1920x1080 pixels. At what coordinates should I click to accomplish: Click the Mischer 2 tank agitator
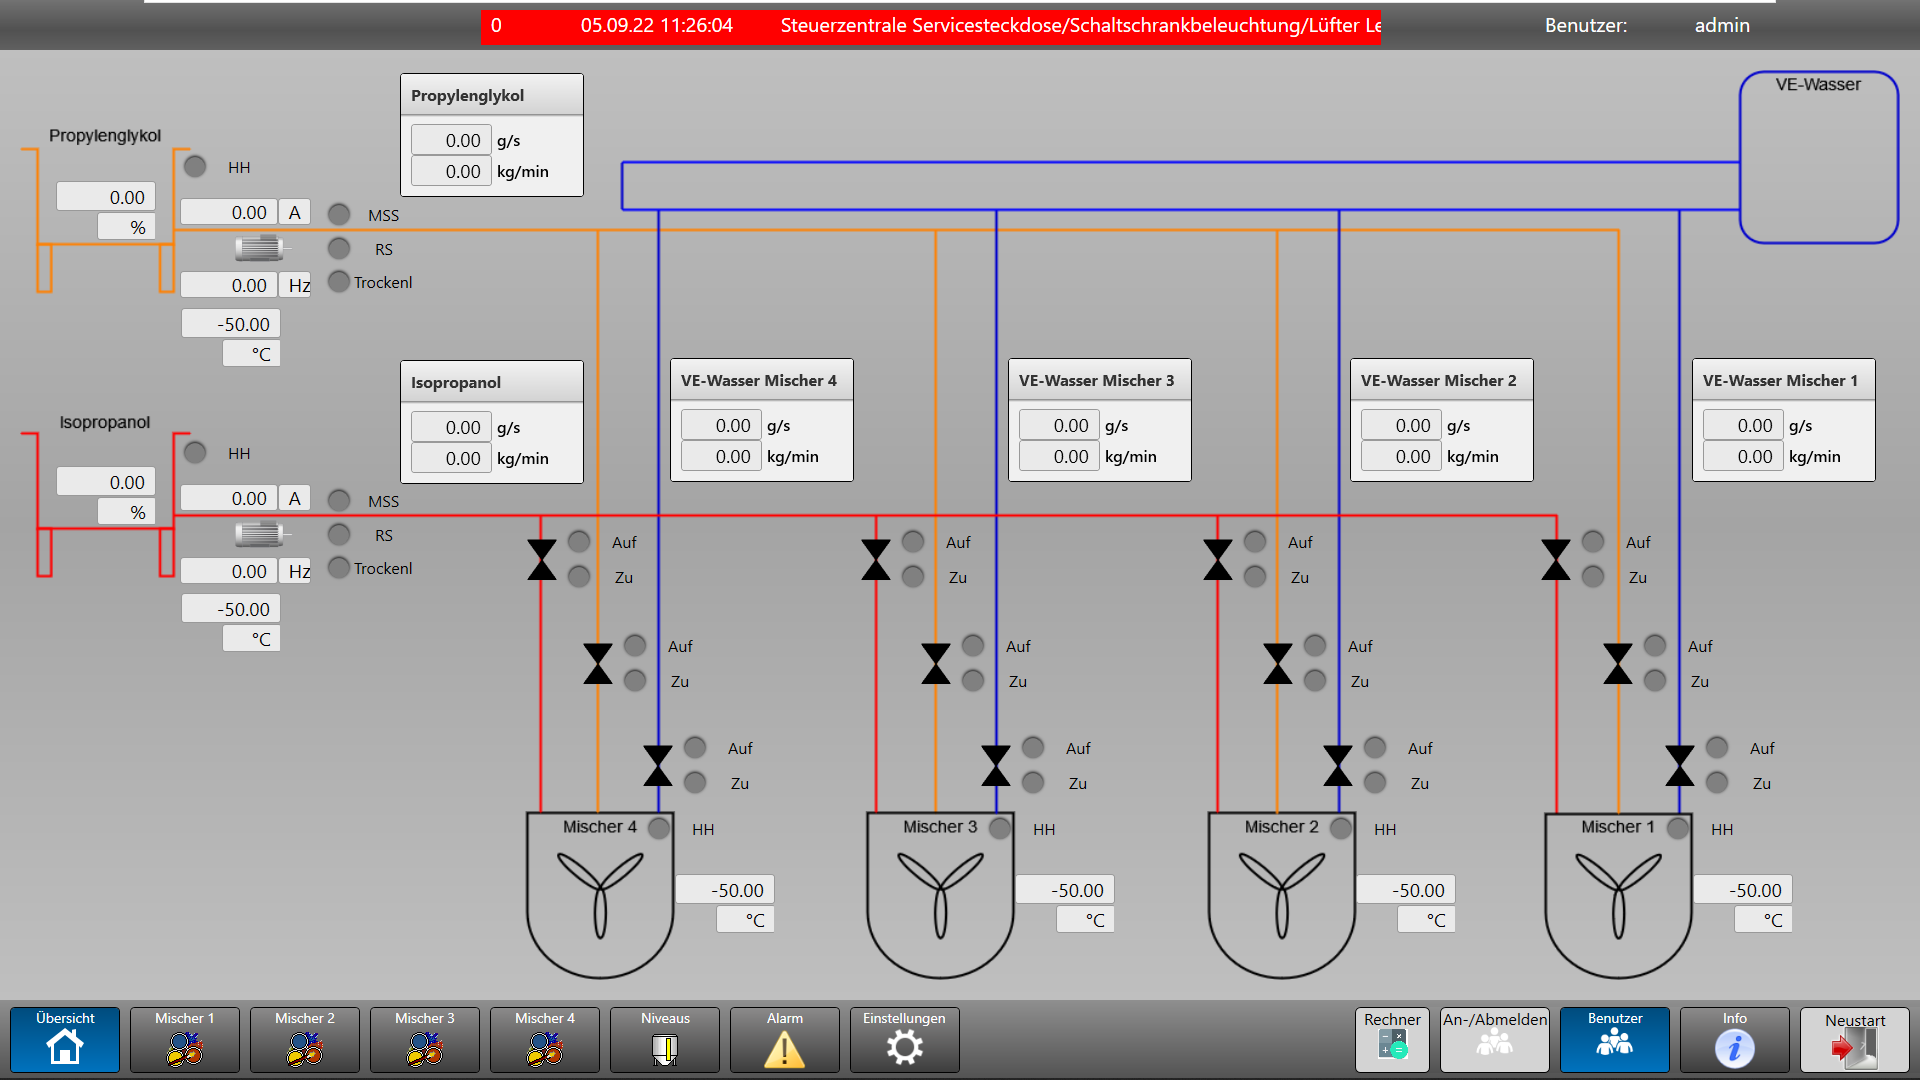click(1282, 895)
